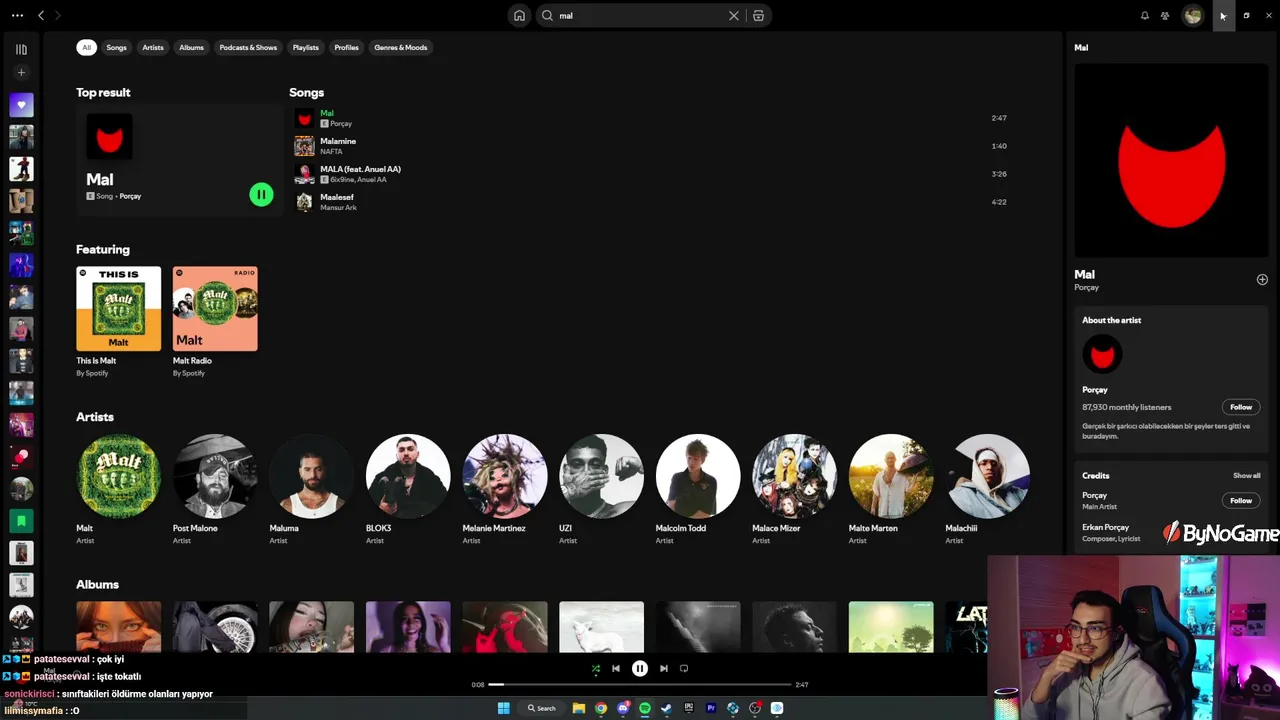Go back with the left arrow

(41, 15)
